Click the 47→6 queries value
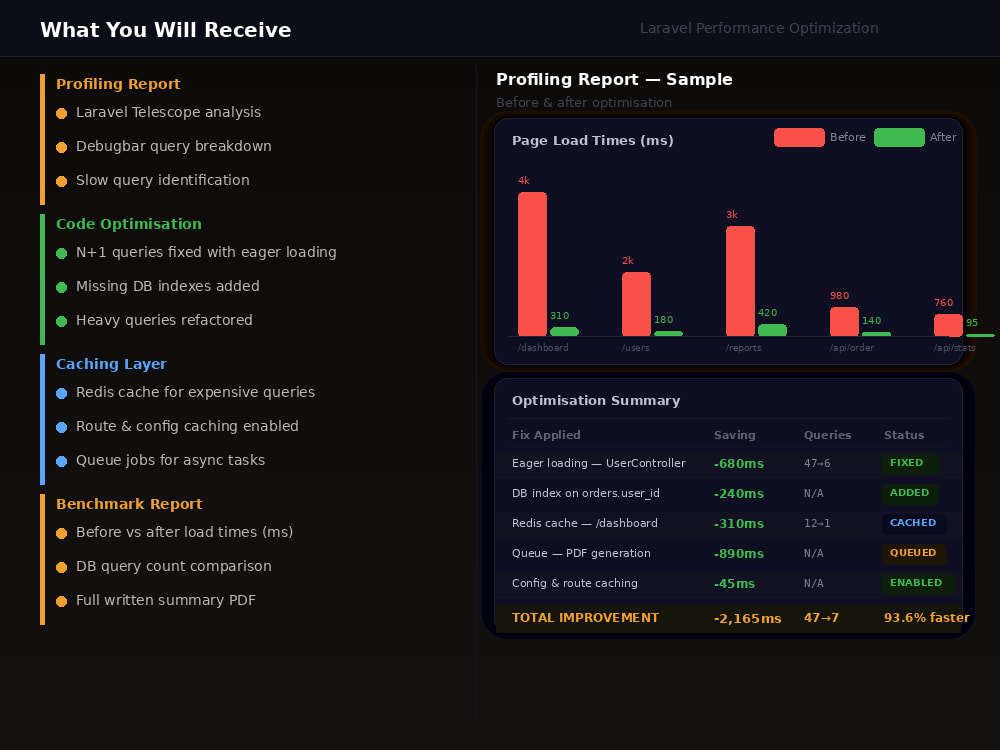 click(x=817, y=463)
